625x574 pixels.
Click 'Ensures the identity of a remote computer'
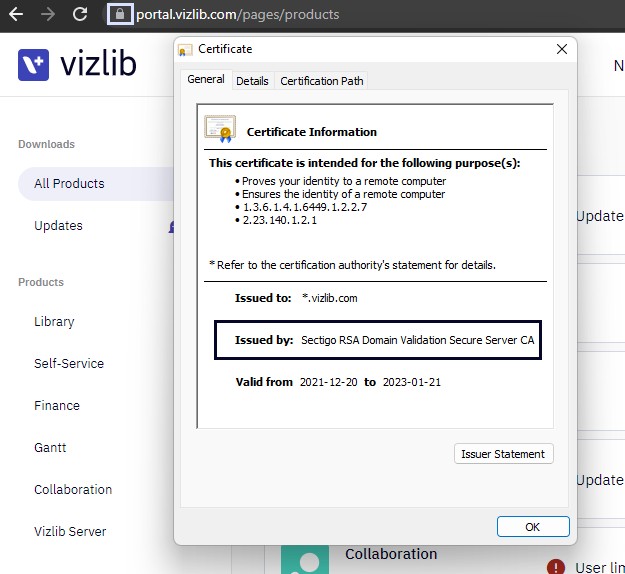click(x=343, y=194)
